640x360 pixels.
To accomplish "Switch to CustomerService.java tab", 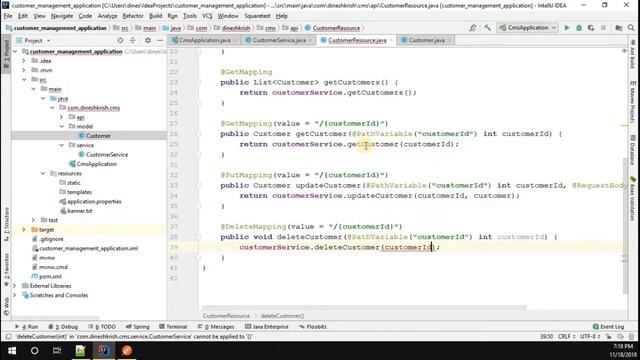I will [279, 40].
